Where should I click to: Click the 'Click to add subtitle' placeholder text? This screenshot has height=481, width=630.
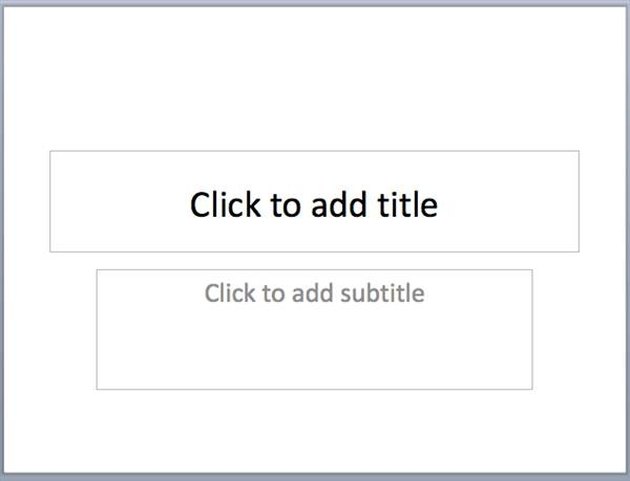315,293
